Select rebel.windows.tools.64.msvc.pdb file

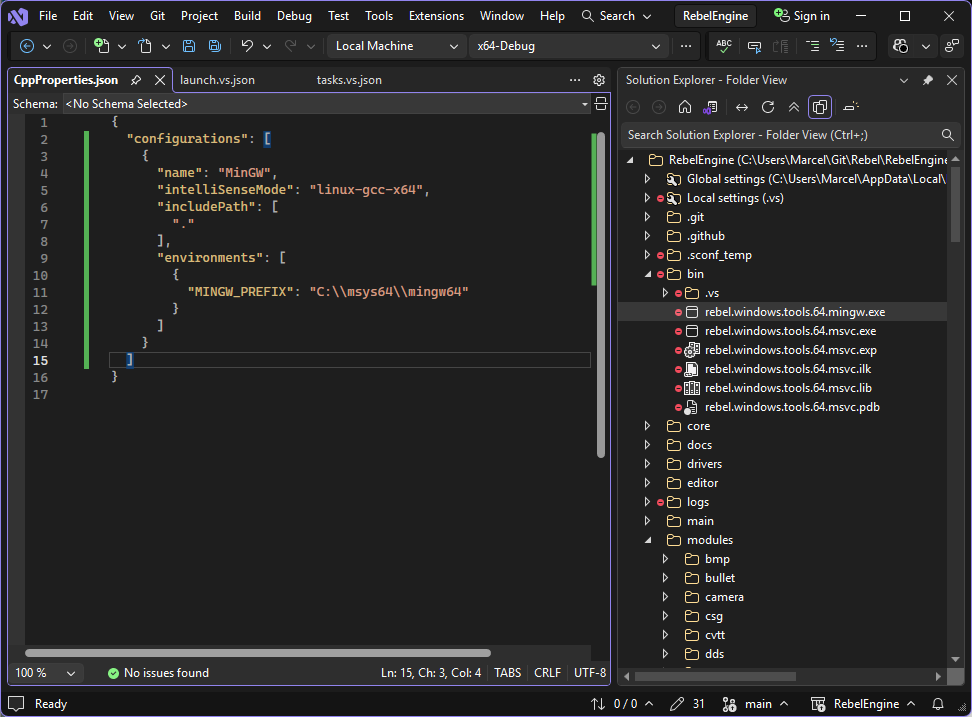[x=792, y=407]
